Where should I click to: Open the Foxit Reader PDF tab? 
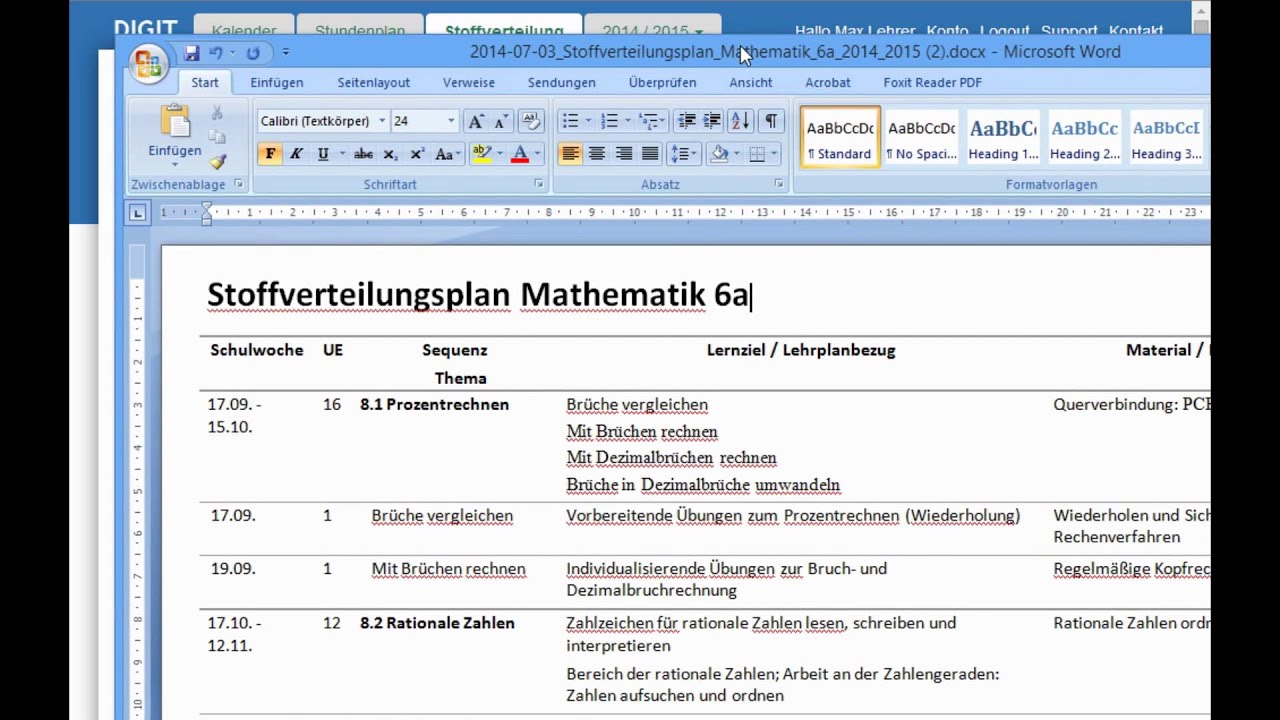click(x=932, y=82)
